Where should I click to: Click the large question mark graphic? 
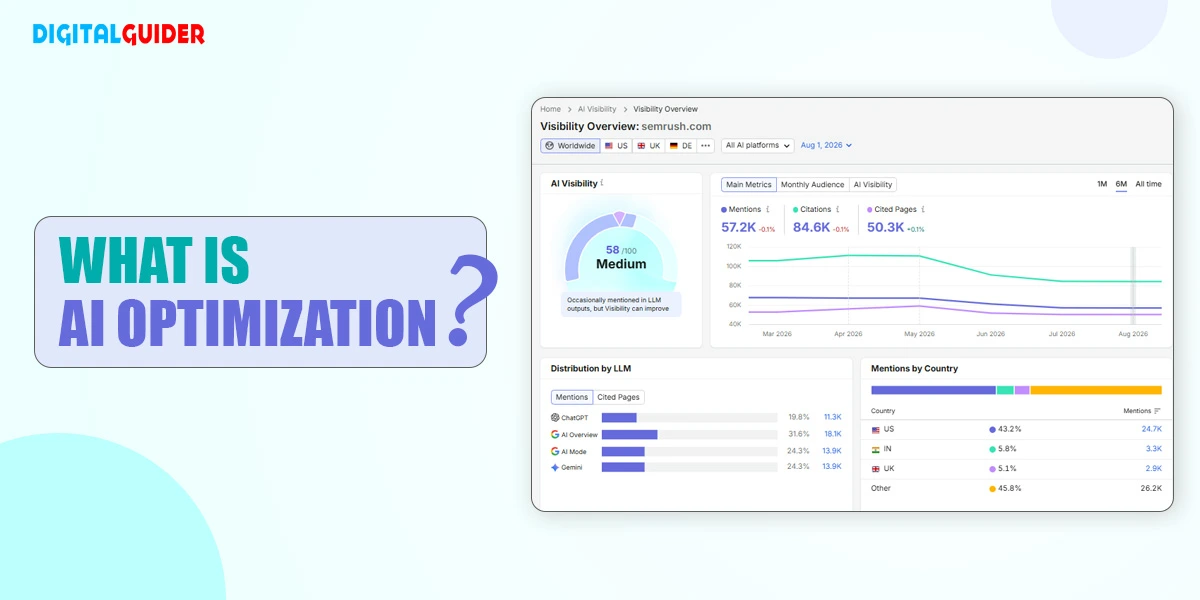pyautogui.click(x=473, y=300)
